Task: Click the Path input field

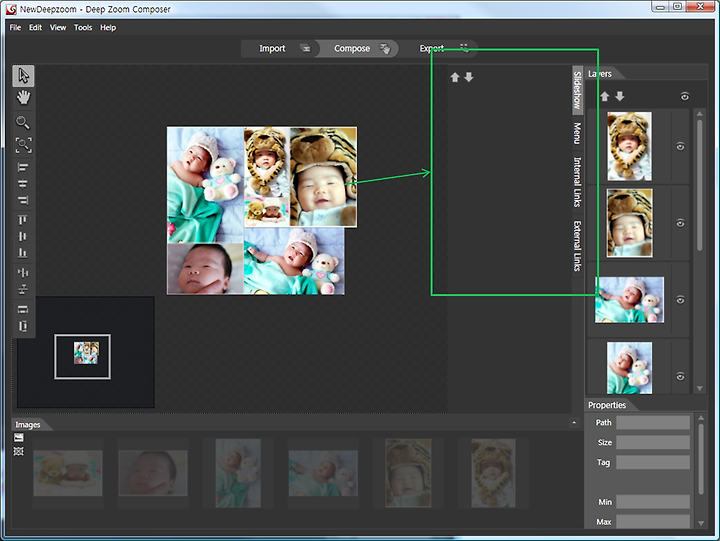Action: click(x=652, y=423)
